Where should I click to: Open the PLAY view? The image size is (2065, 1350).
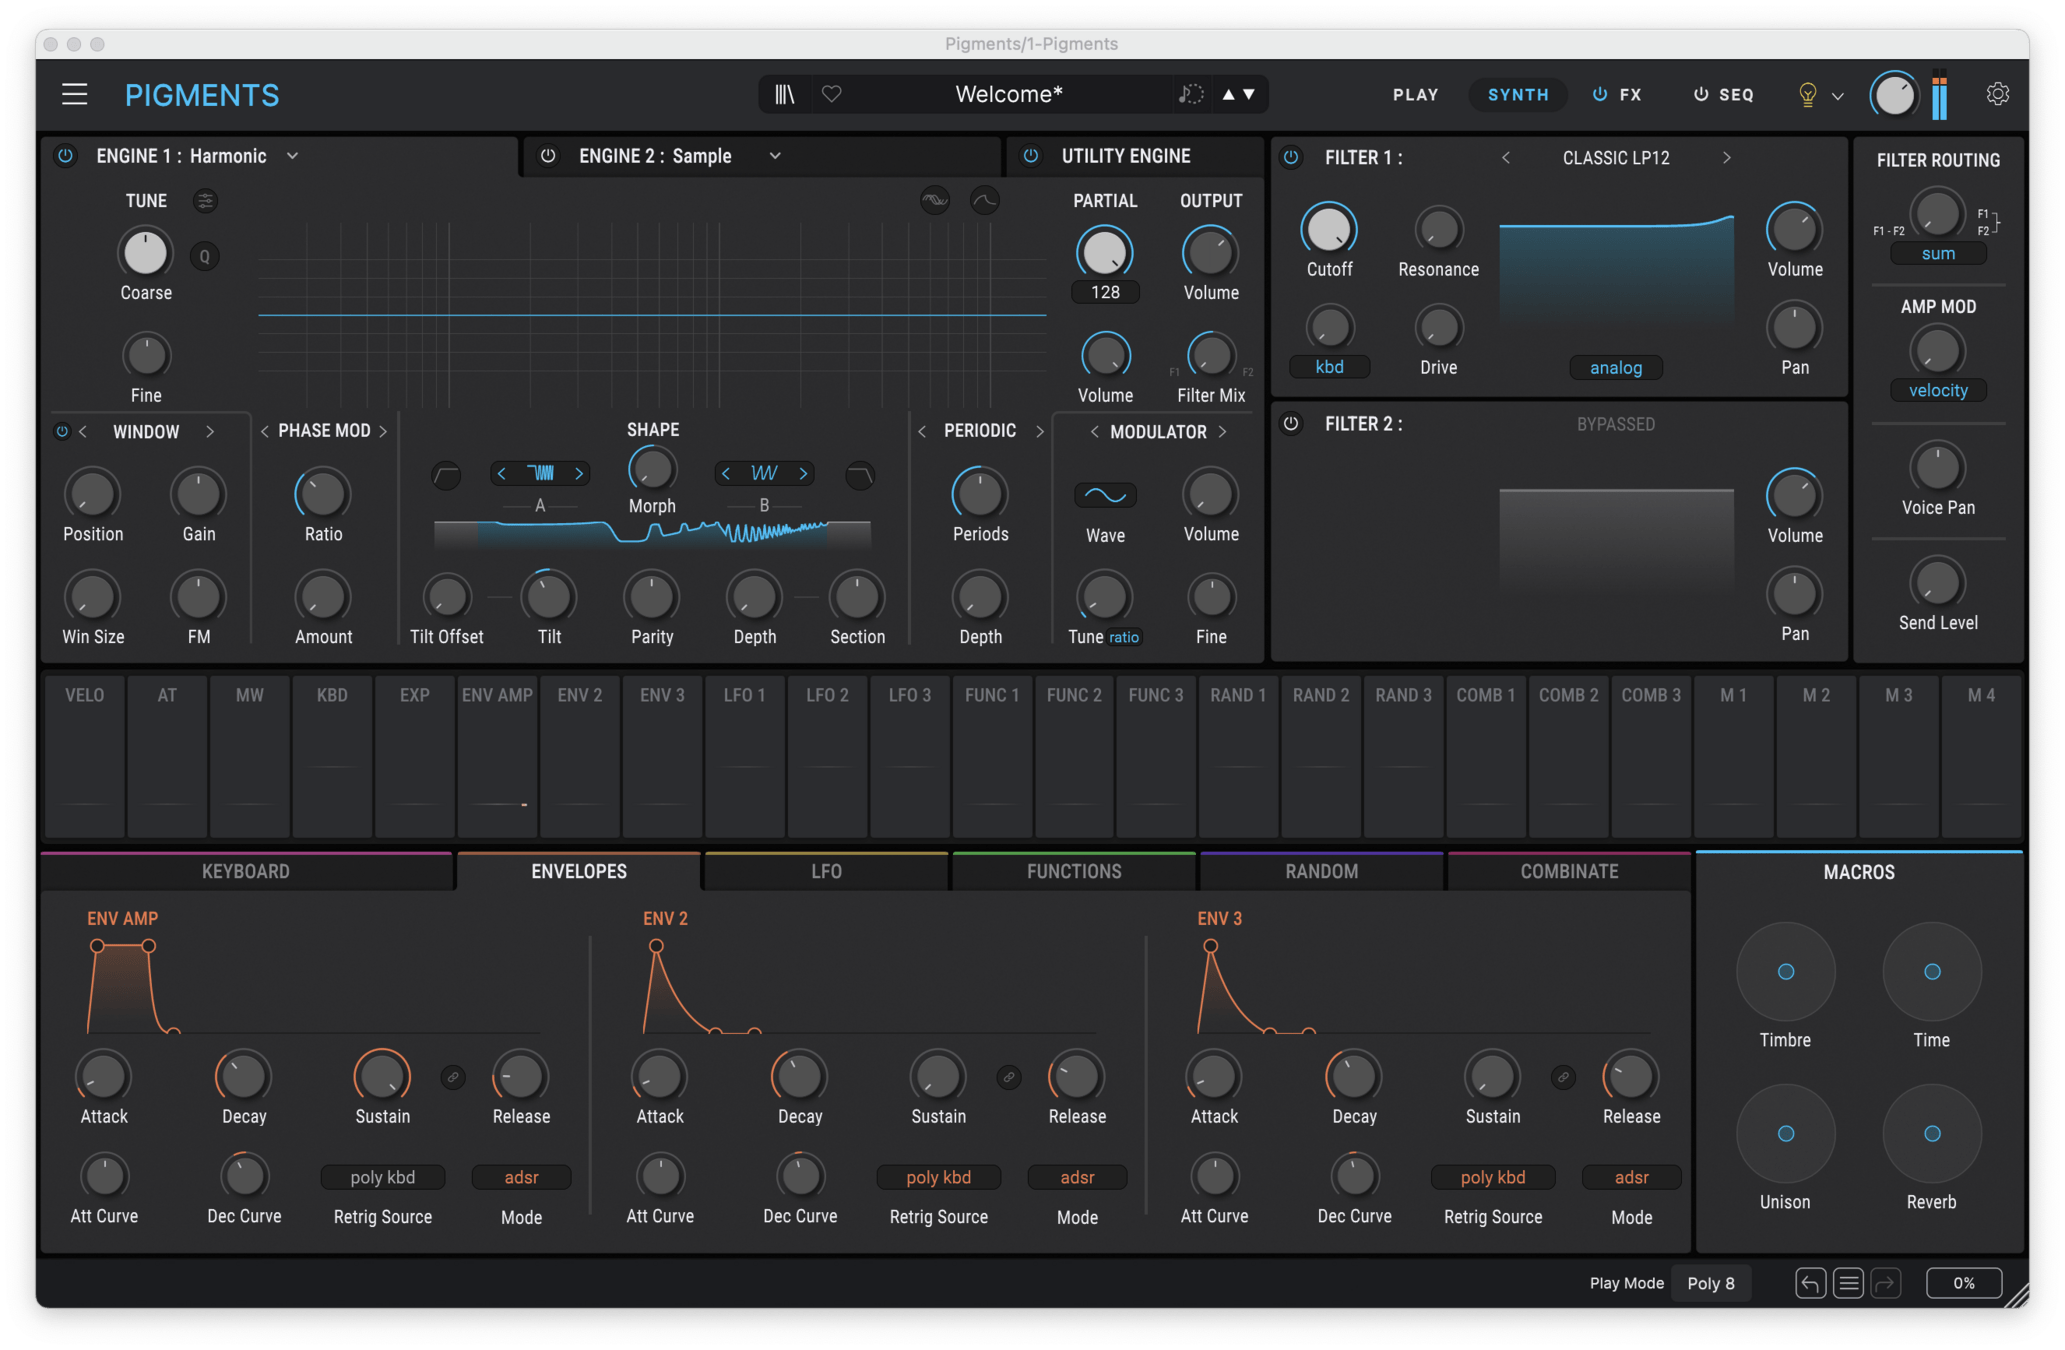1416,94
